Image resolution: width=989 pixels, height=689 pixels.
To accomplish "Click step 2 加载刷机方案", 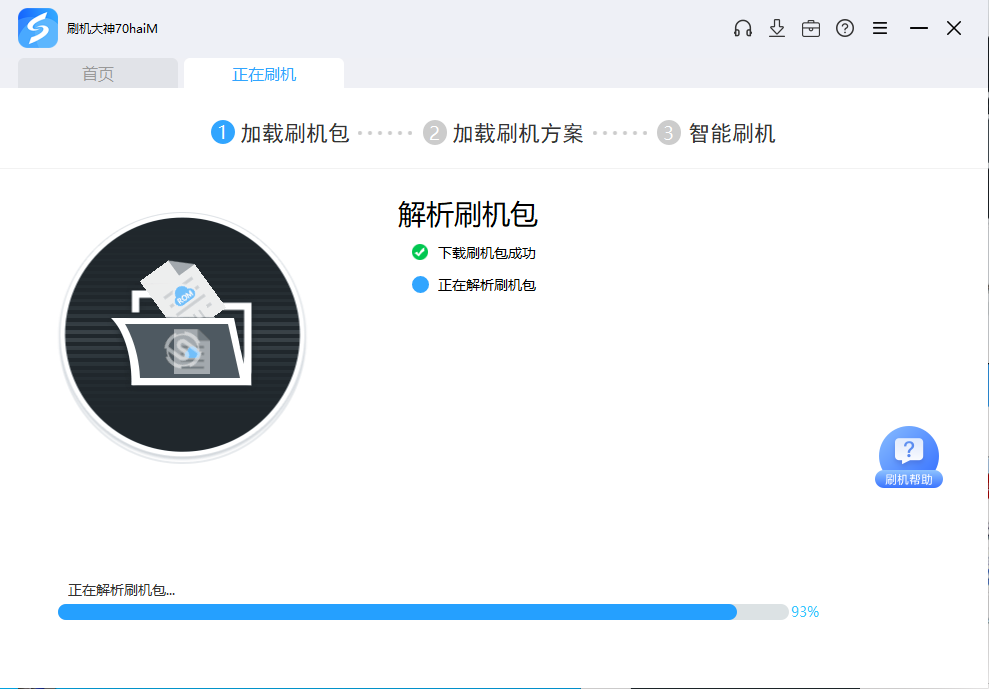I will tap(504, 133).
